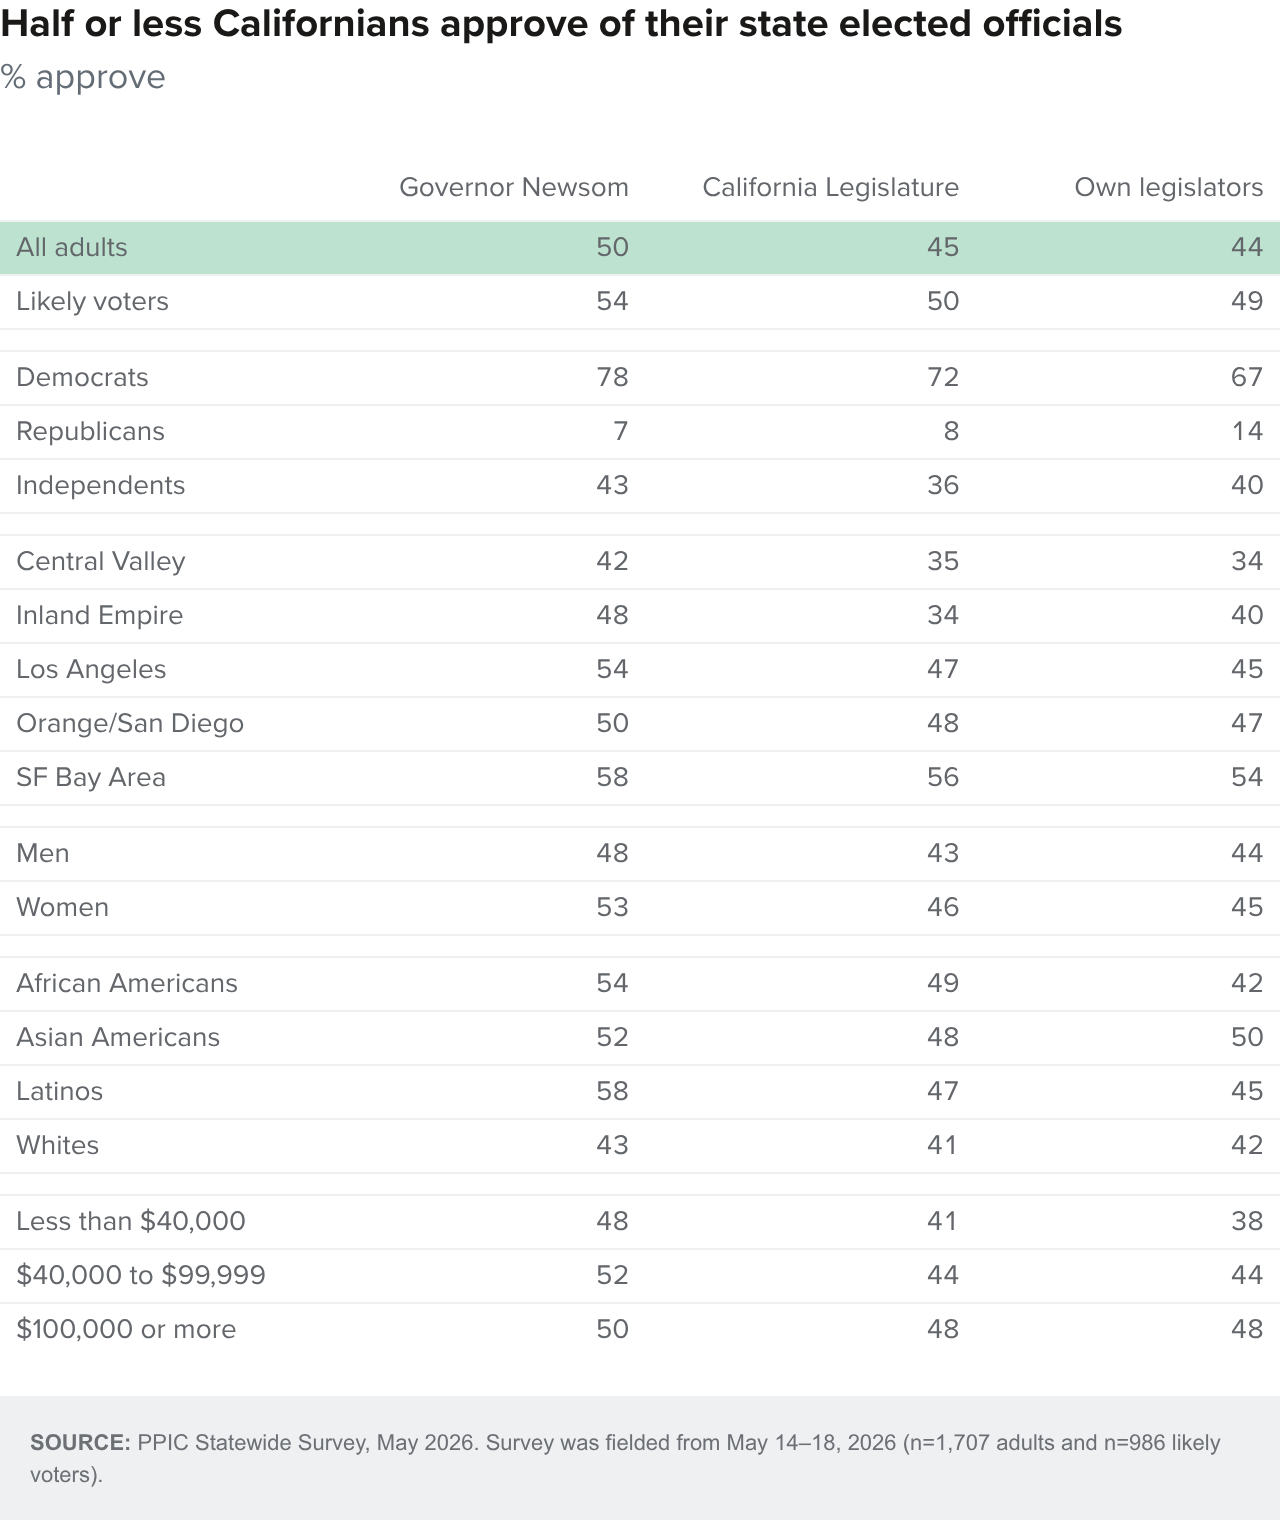Click the Less than $40,000 row label

131,1221
